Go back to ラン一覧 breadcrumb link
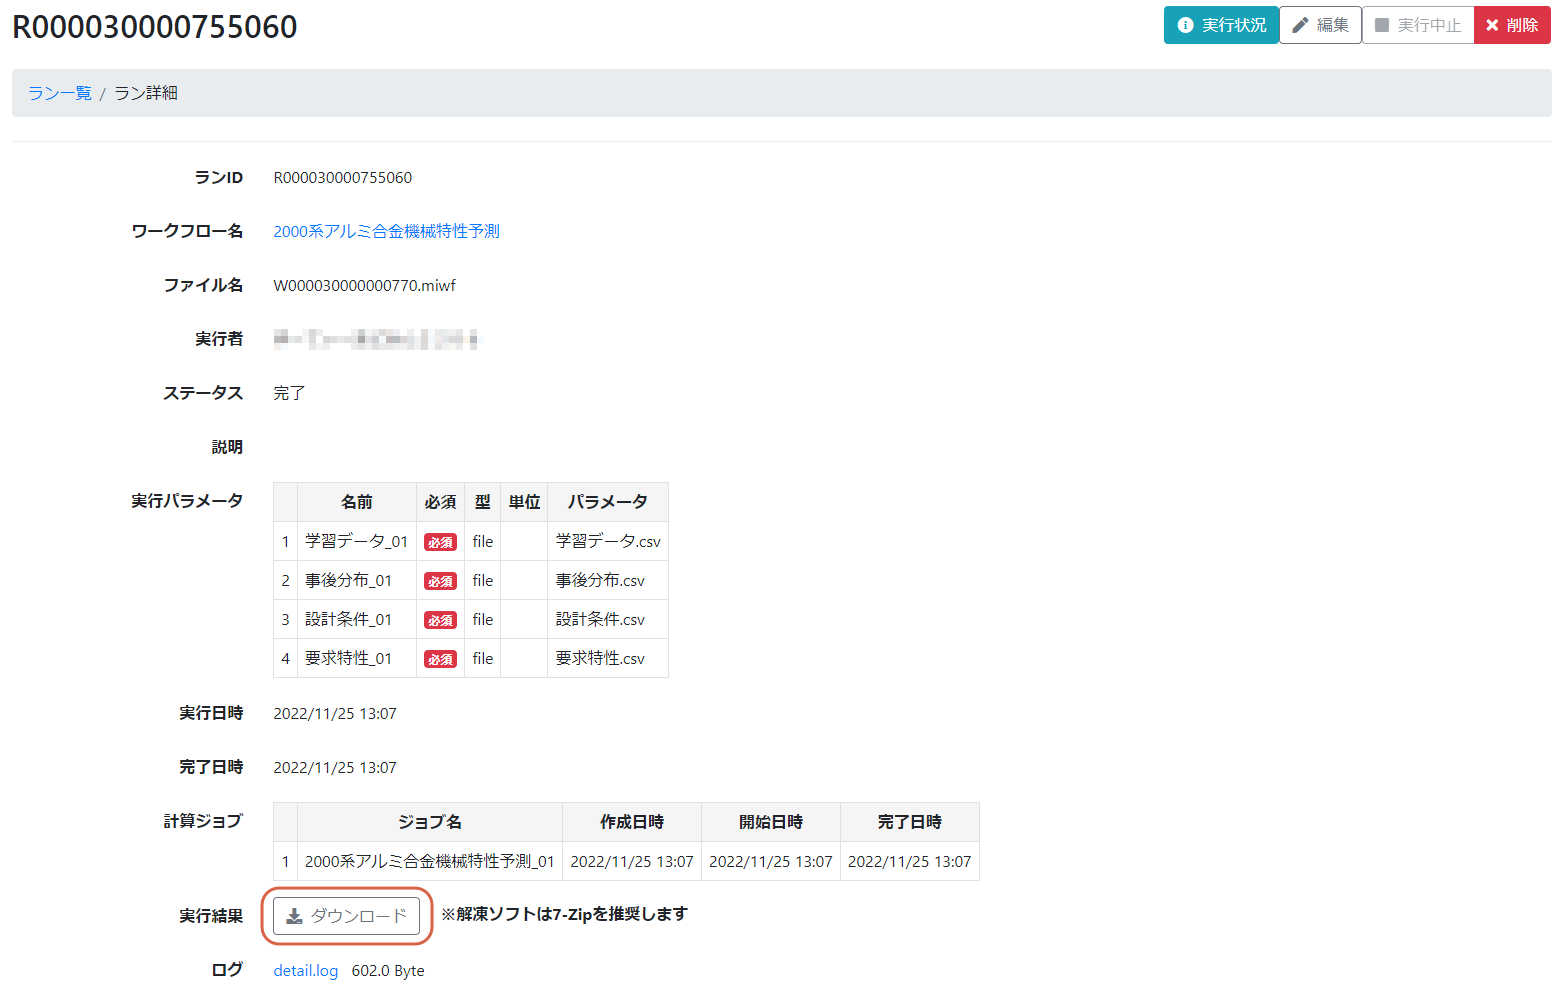1568x991 pixels. [x=60, y=93]
